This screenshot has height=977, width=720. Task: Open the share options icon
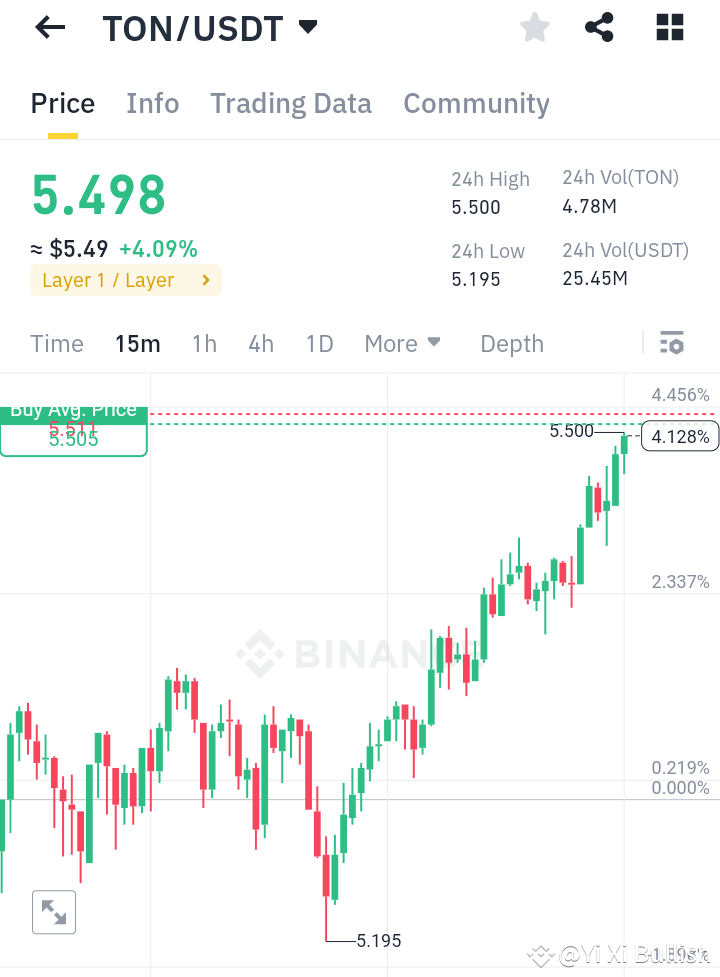click(x=599, y=27)
